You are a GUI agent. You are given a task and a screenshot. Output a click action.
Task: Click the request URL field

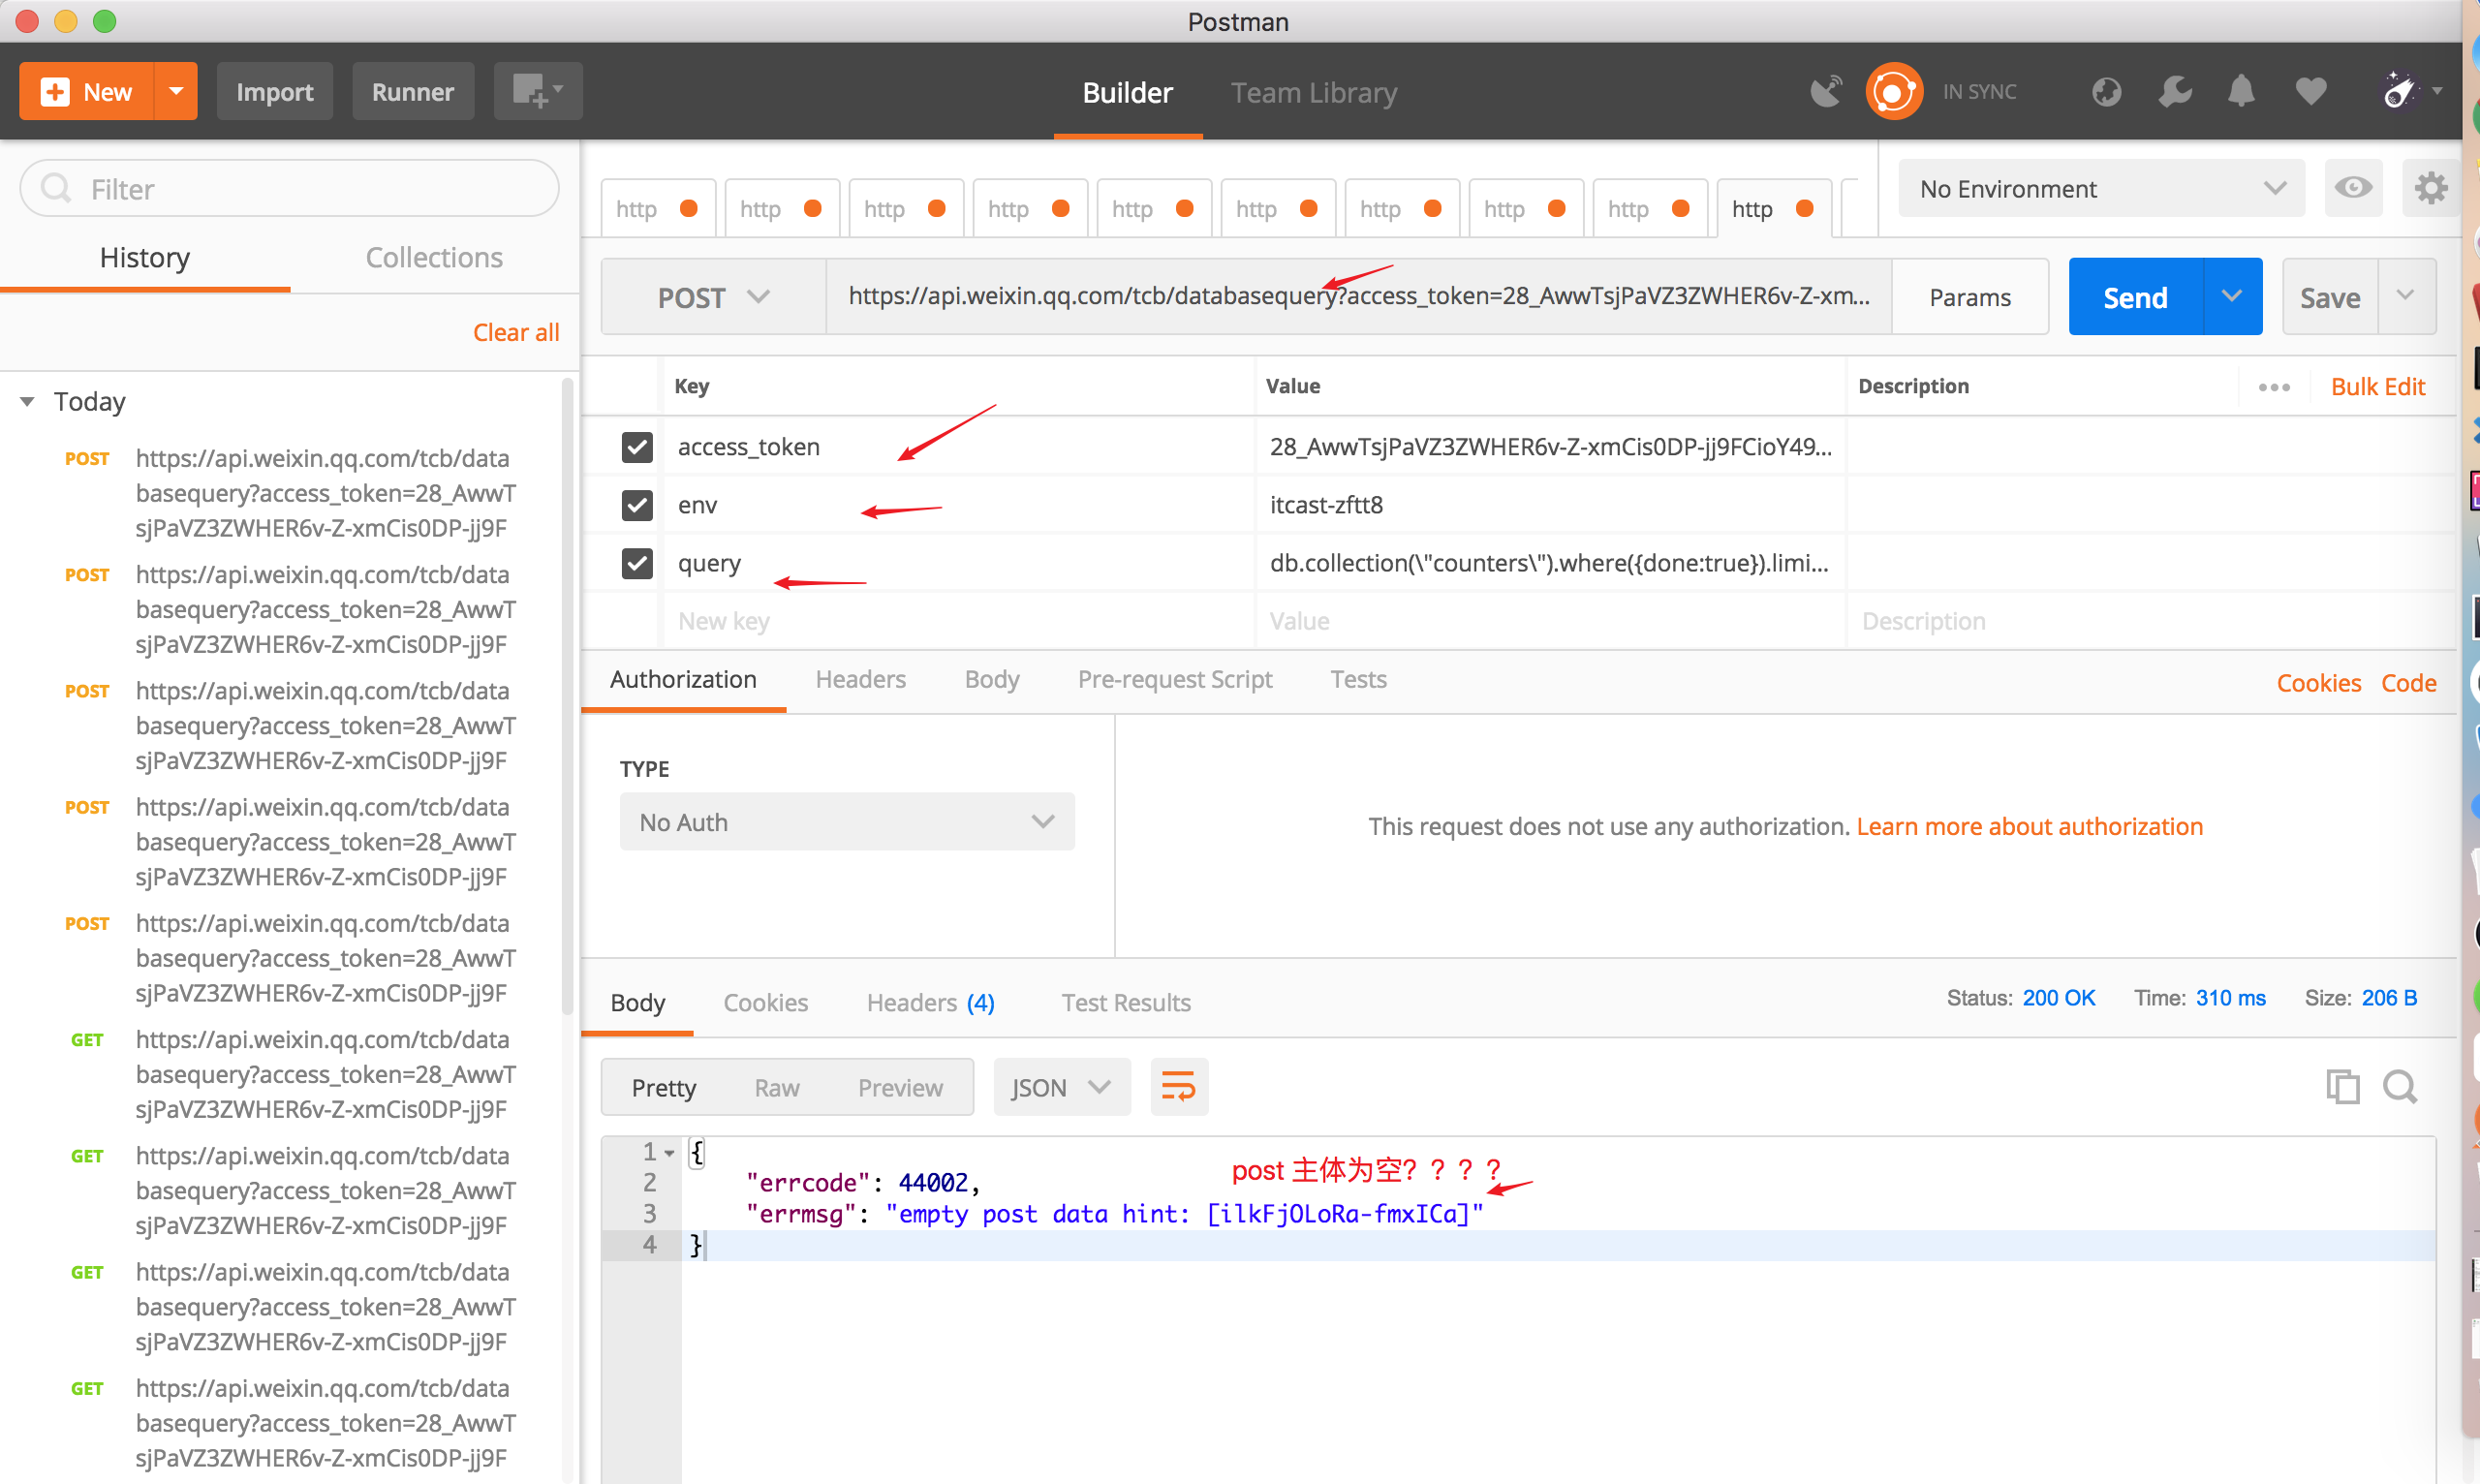pos(1359,296)
